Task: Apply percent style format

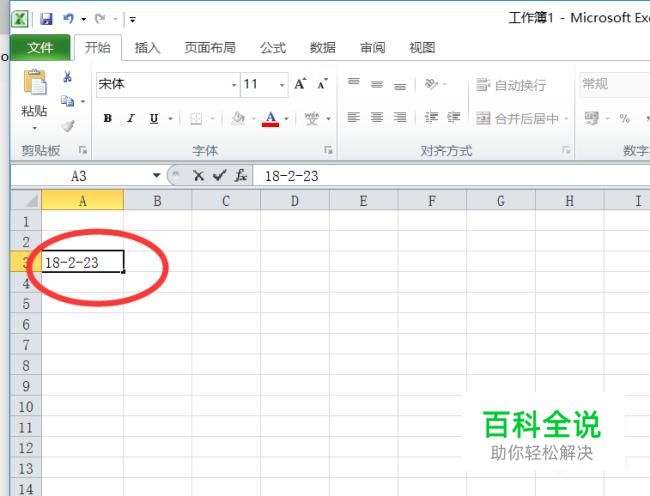Action: (625, 119)
